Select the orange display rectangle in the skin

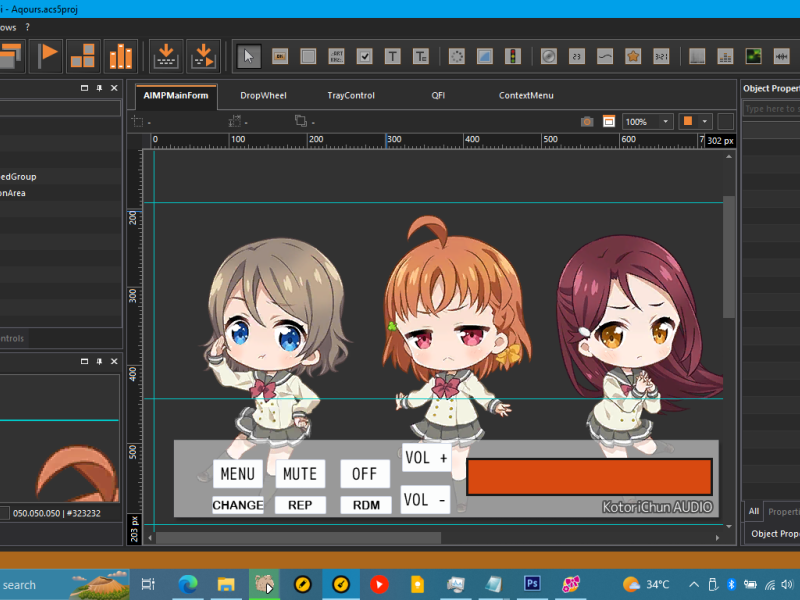pyautogui.click(x=589, y=477)
